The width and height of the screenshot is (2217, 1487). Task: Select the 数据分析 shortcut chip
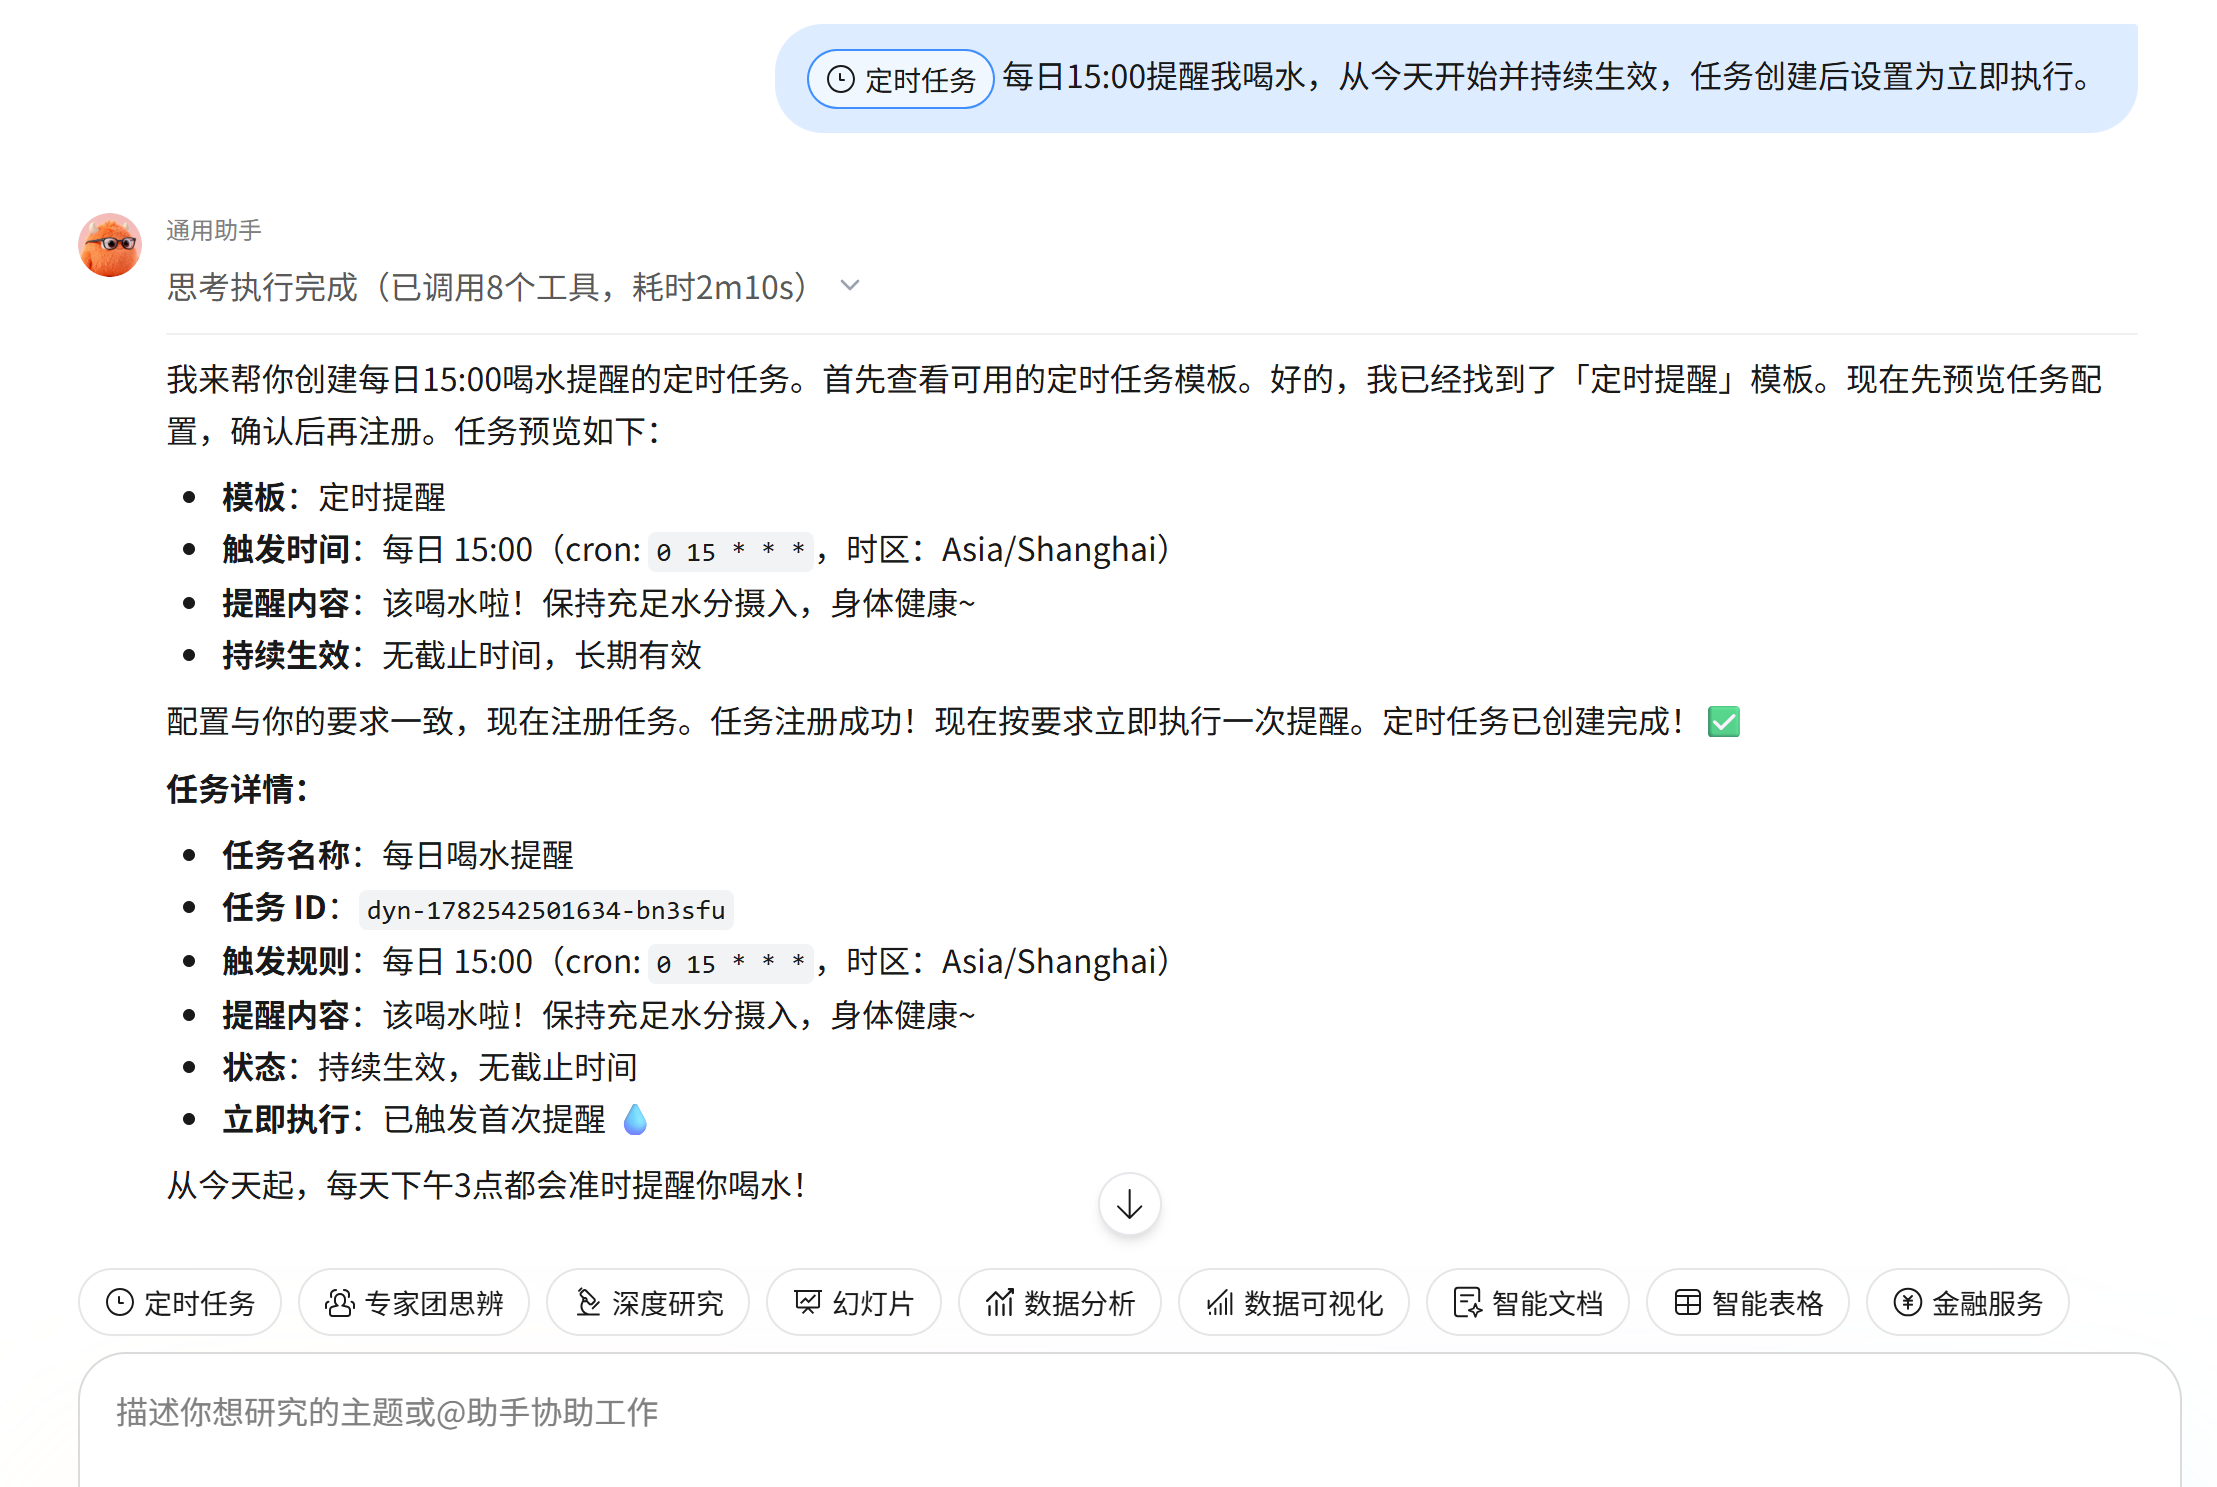coord(1060,1302)
